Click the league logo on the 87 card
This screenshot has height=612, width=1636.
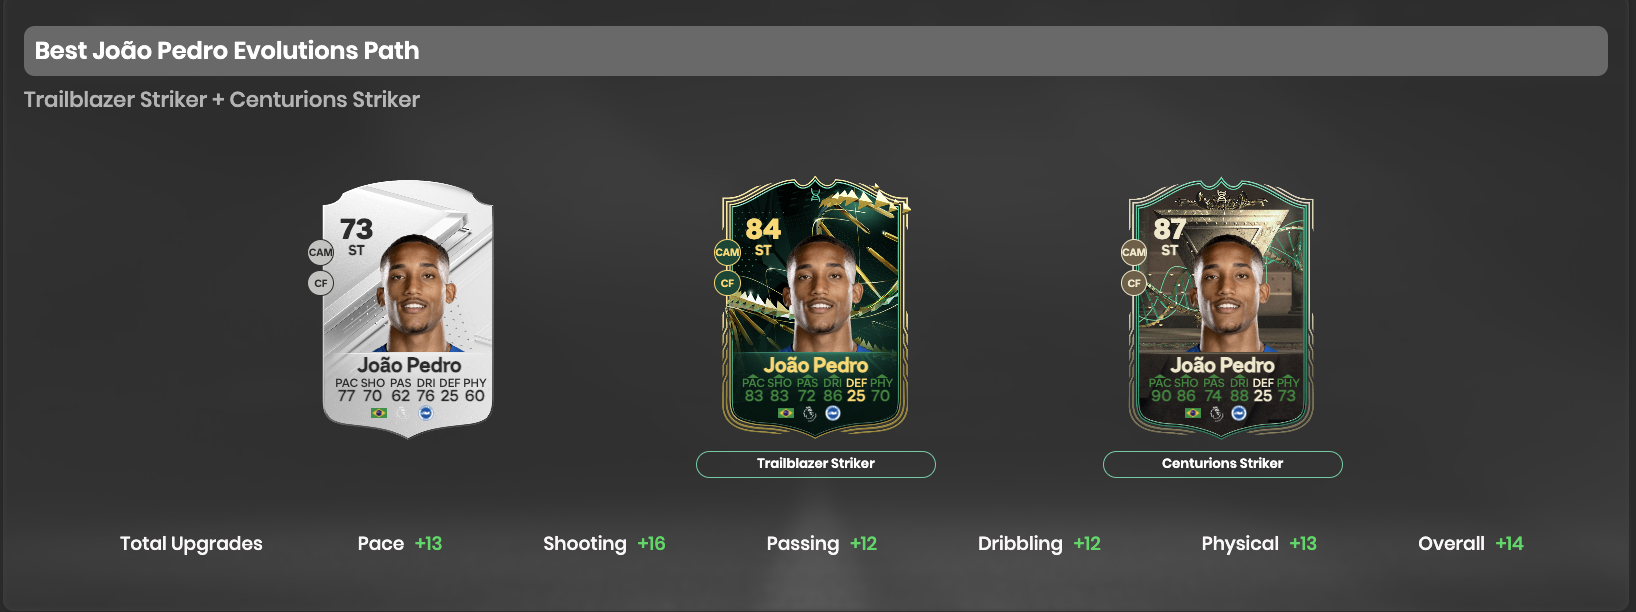(1216, 413)
